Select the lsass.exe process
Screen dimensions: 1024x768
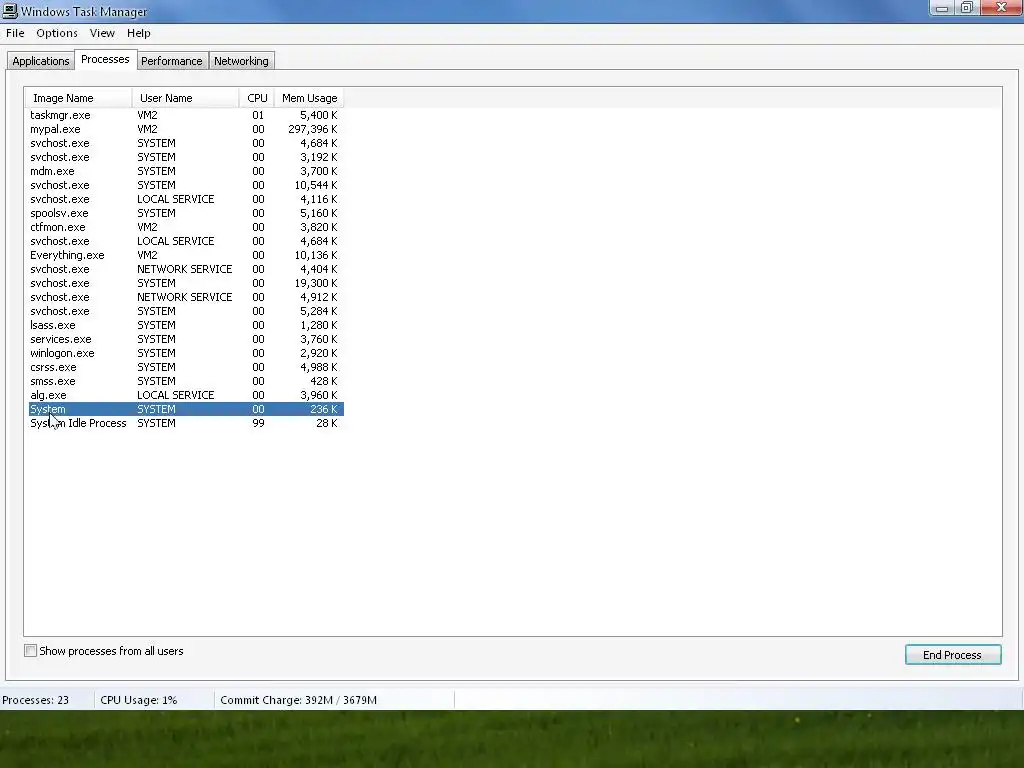tap(185, 325)
